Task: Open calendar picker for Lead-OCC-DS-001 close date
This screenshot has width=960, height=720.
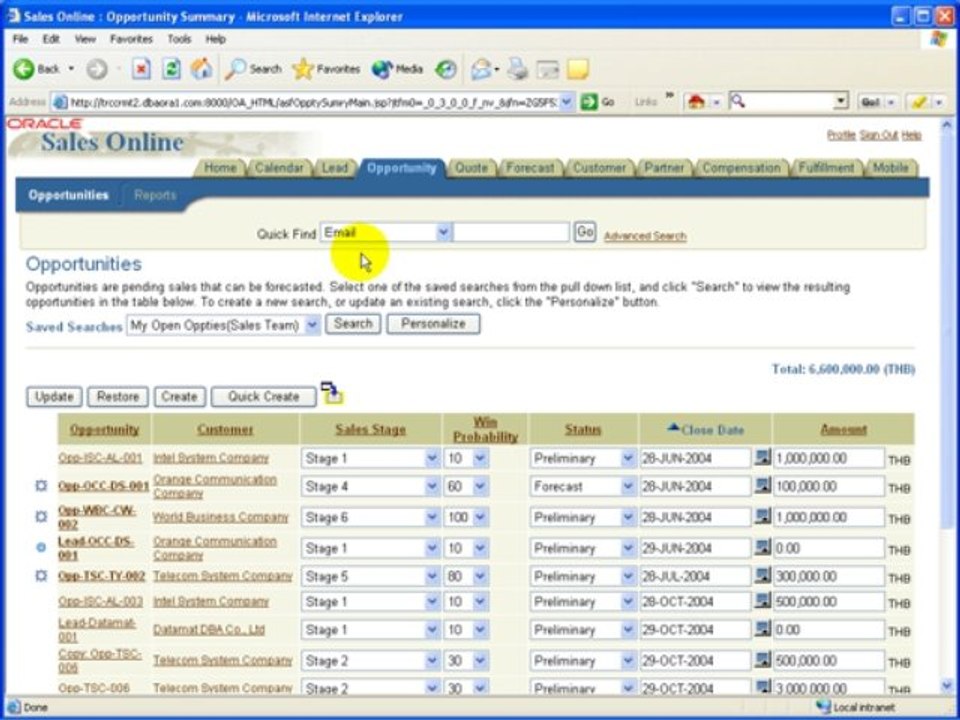Action: [x=762, y=547]
